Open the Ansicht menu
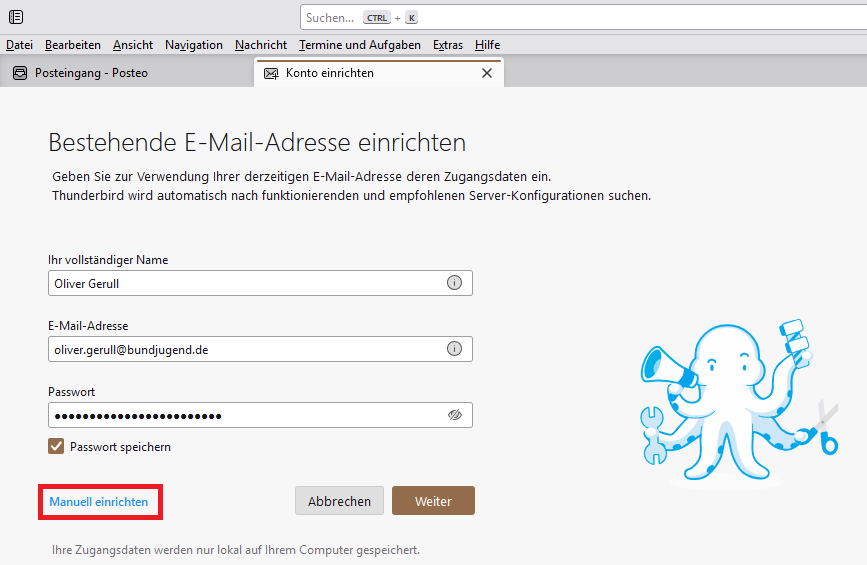This screenshot has height=565, width=867. [x=133, y=45]
